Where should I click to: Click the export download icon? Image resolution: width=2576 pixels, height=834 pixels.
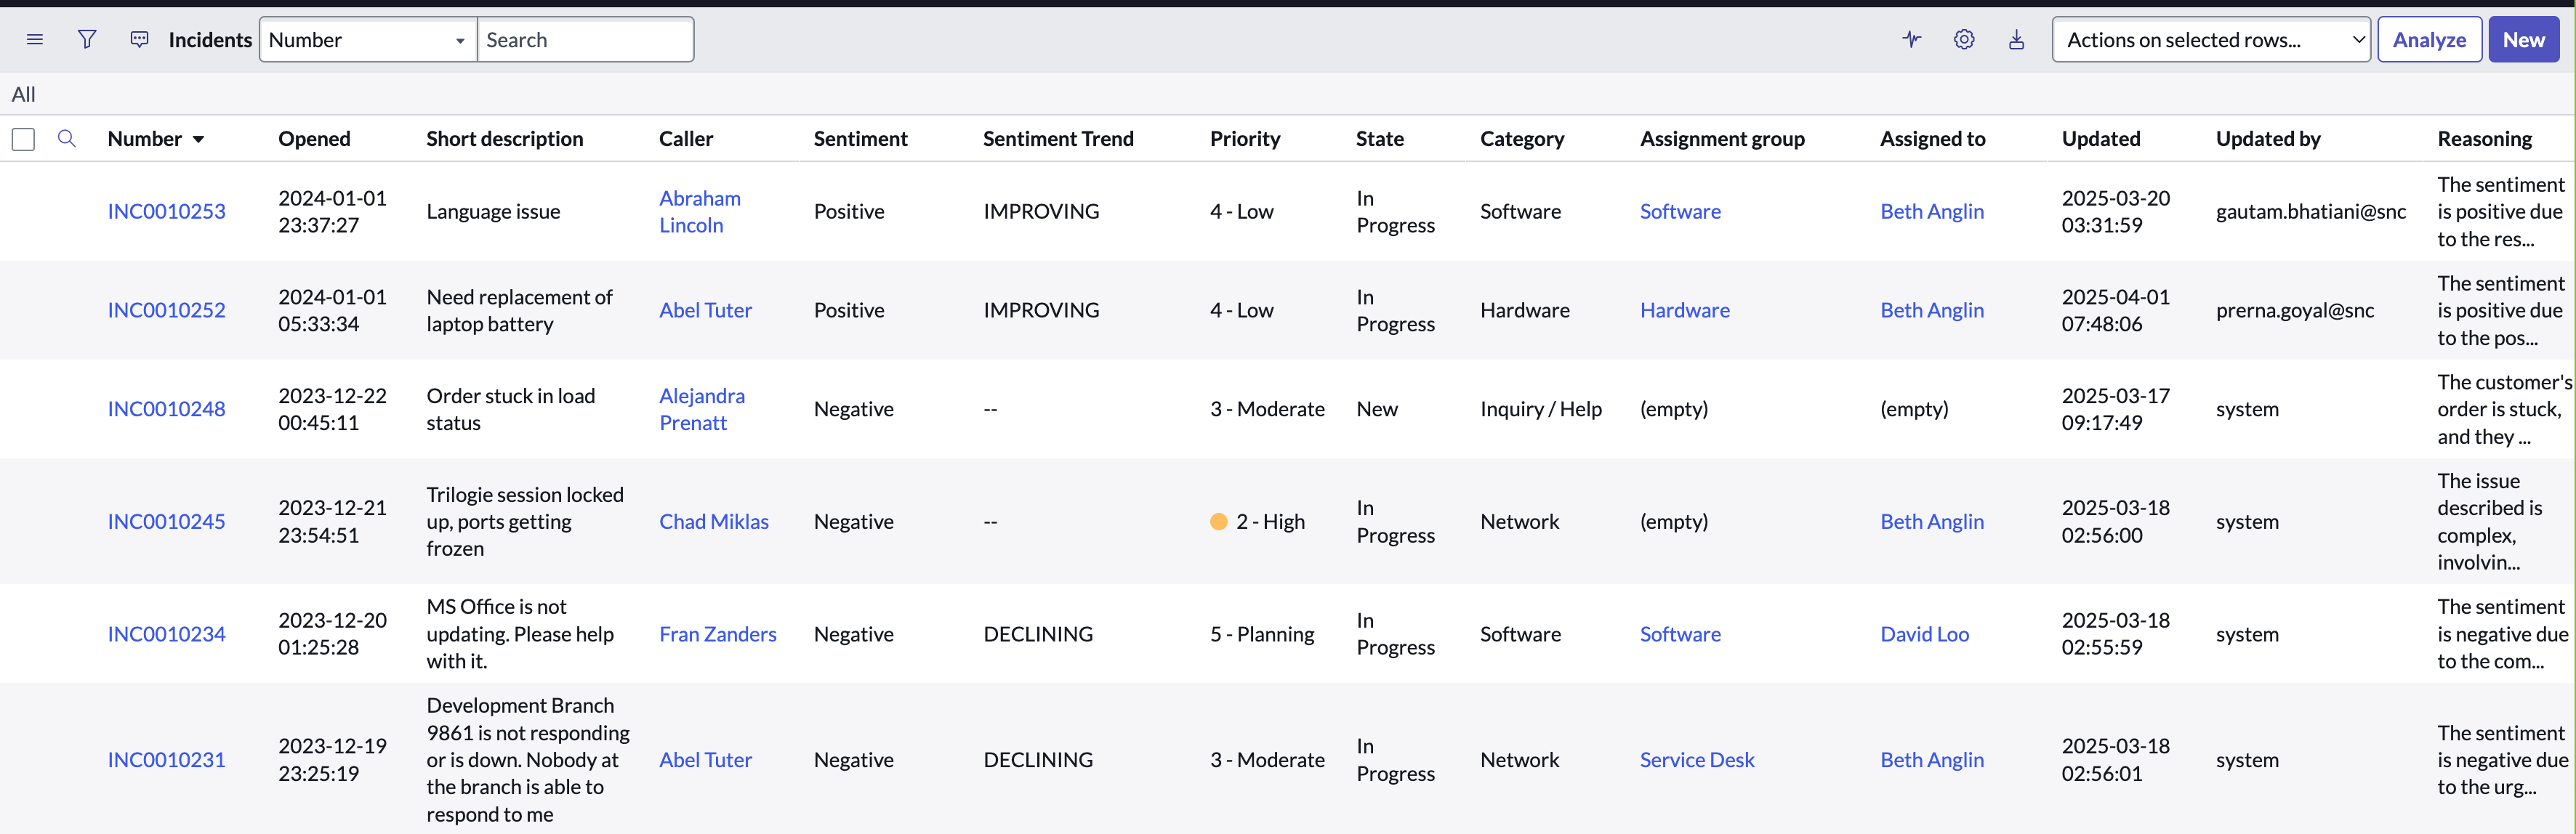(x=2017, y=40)
